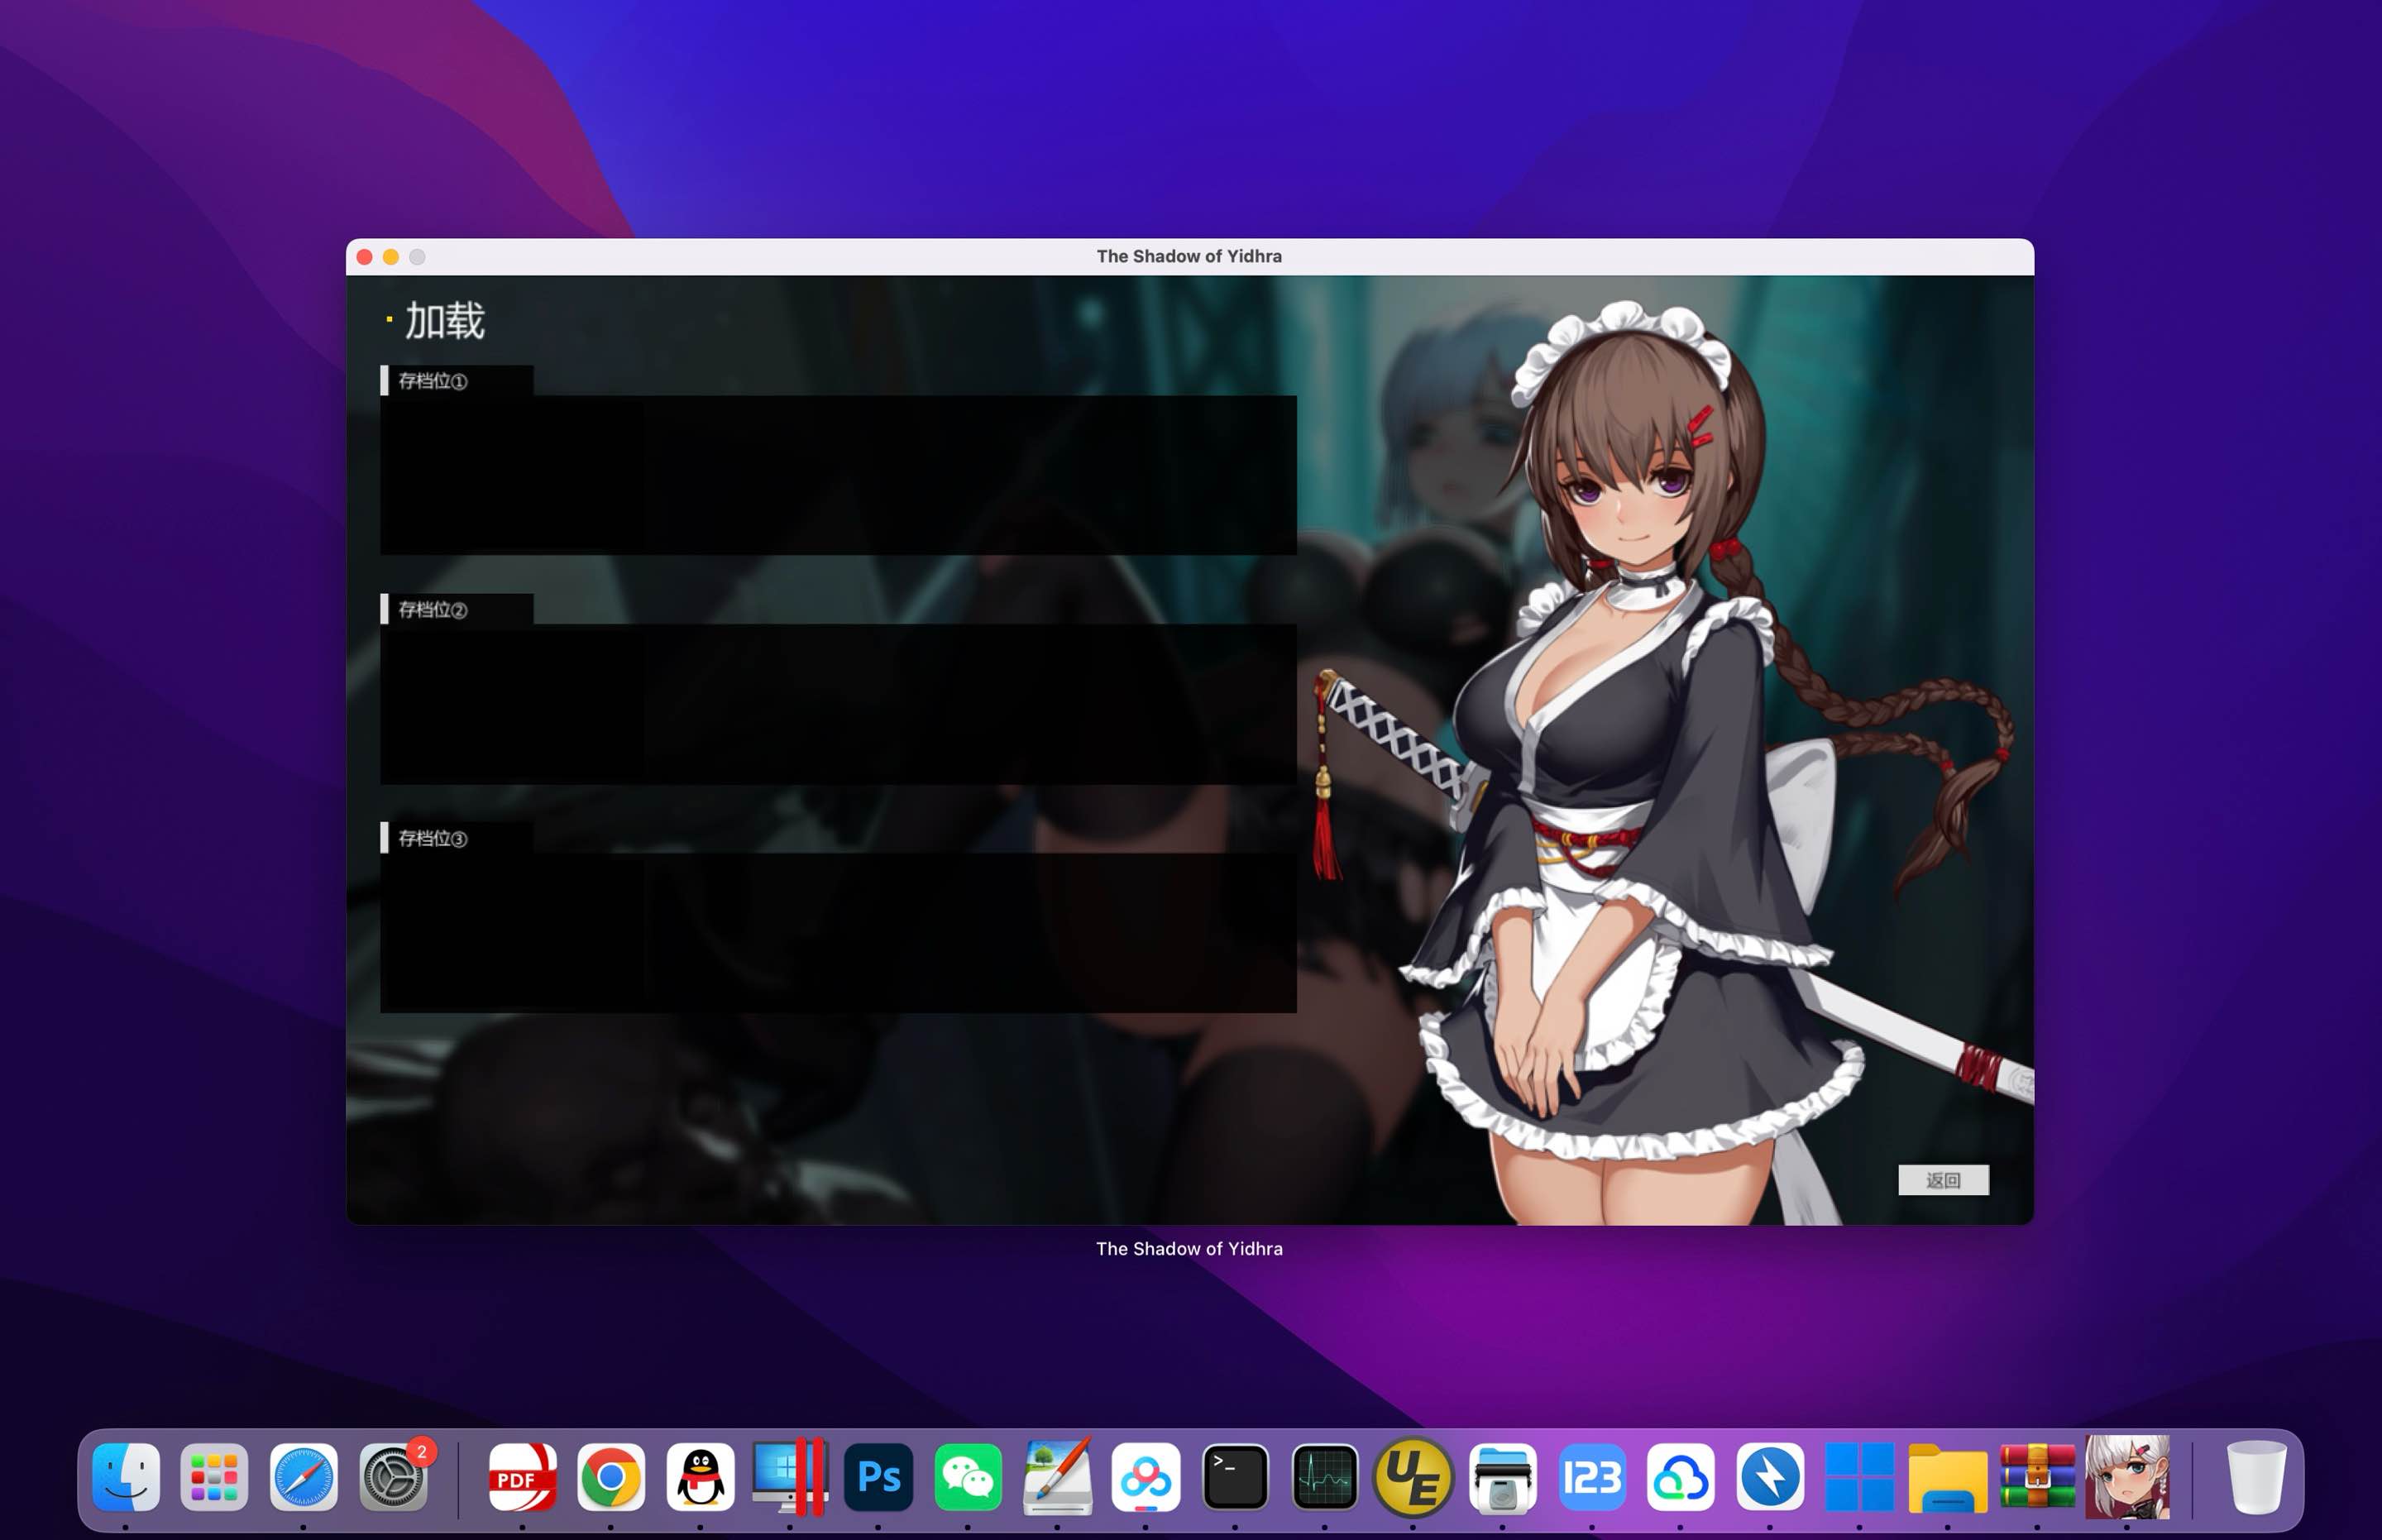Image resolution: width=2382 pixels, height=1540 pixels.
Task: Open the PDF reader app in dock
Action: tap(522, 1476)
